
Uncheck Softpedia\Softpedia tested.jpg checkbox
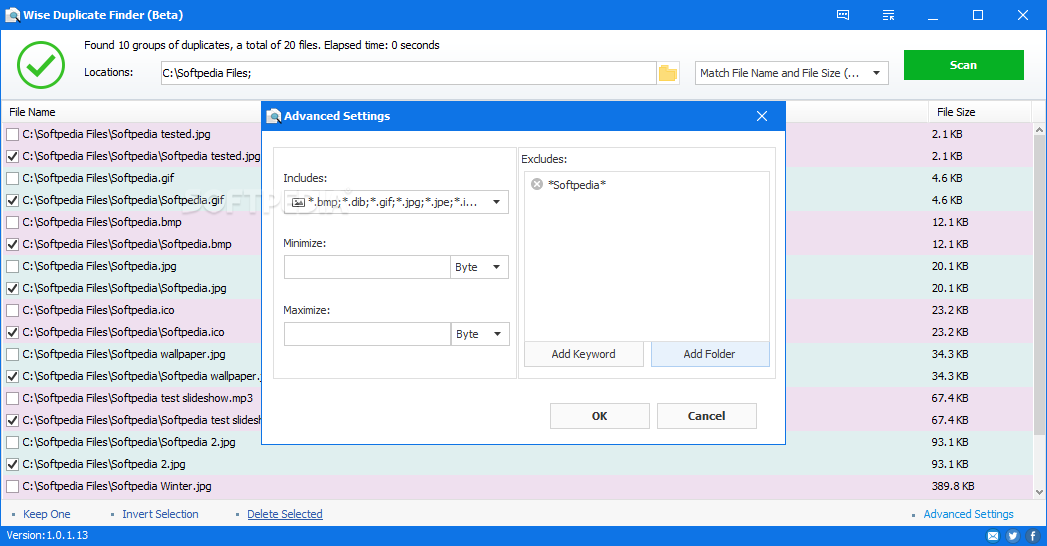(12, 156)
